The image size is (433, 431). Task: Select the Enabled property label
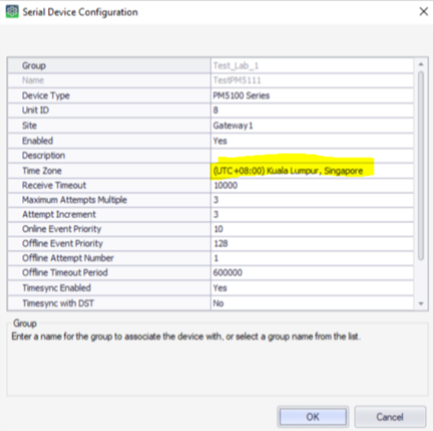pos(37,141)
